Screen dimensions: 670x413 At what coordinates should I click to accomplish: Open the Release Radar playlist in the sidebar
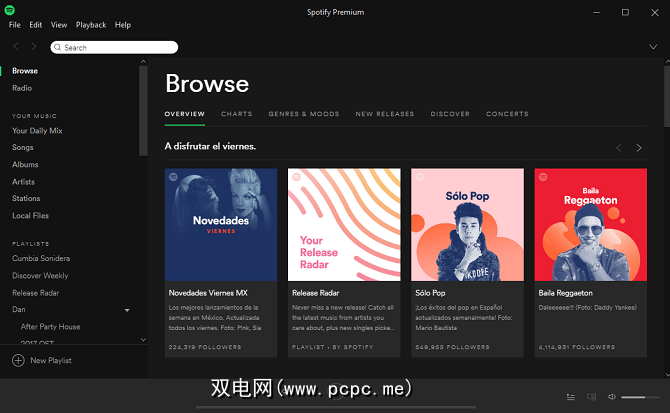[35, 293]
